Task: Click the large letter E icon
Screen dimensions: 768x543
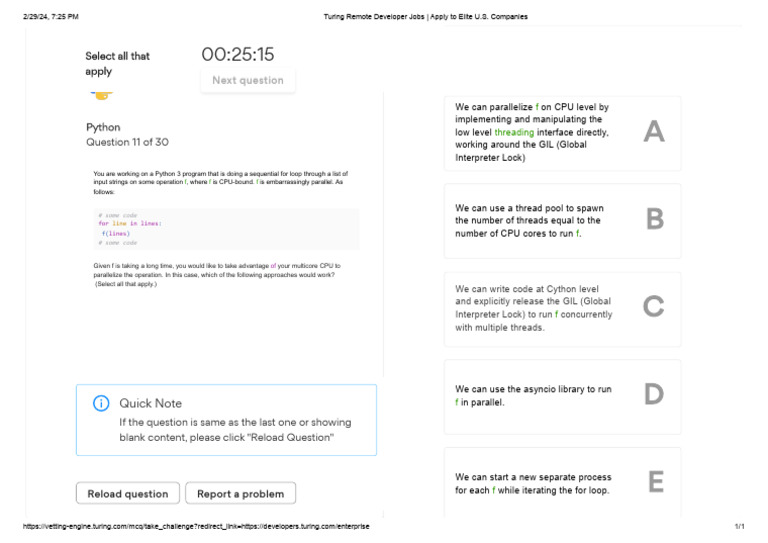Action: tap(655, 483)
